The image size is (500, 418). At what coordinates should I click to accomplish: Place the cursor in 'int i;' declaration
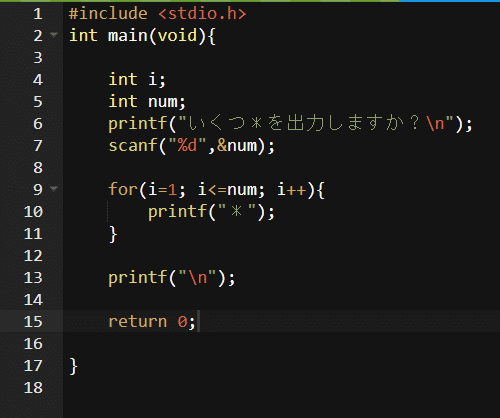[x=137, y=80]
